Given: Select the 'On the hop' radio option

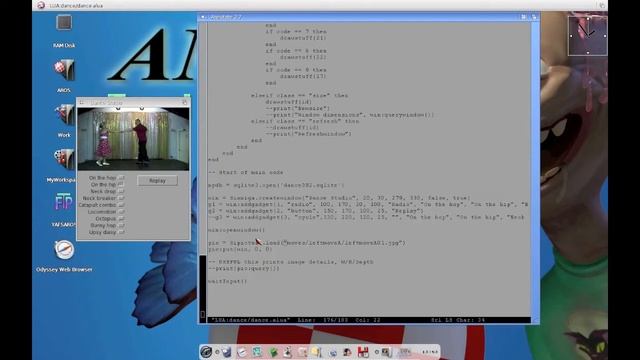Looking at the screenshot, I should (x=121, y=178).
